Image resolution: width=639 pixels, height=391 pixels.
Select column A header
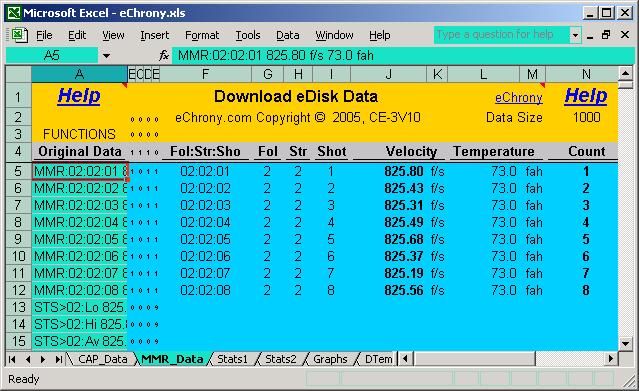tap(79, 74)
